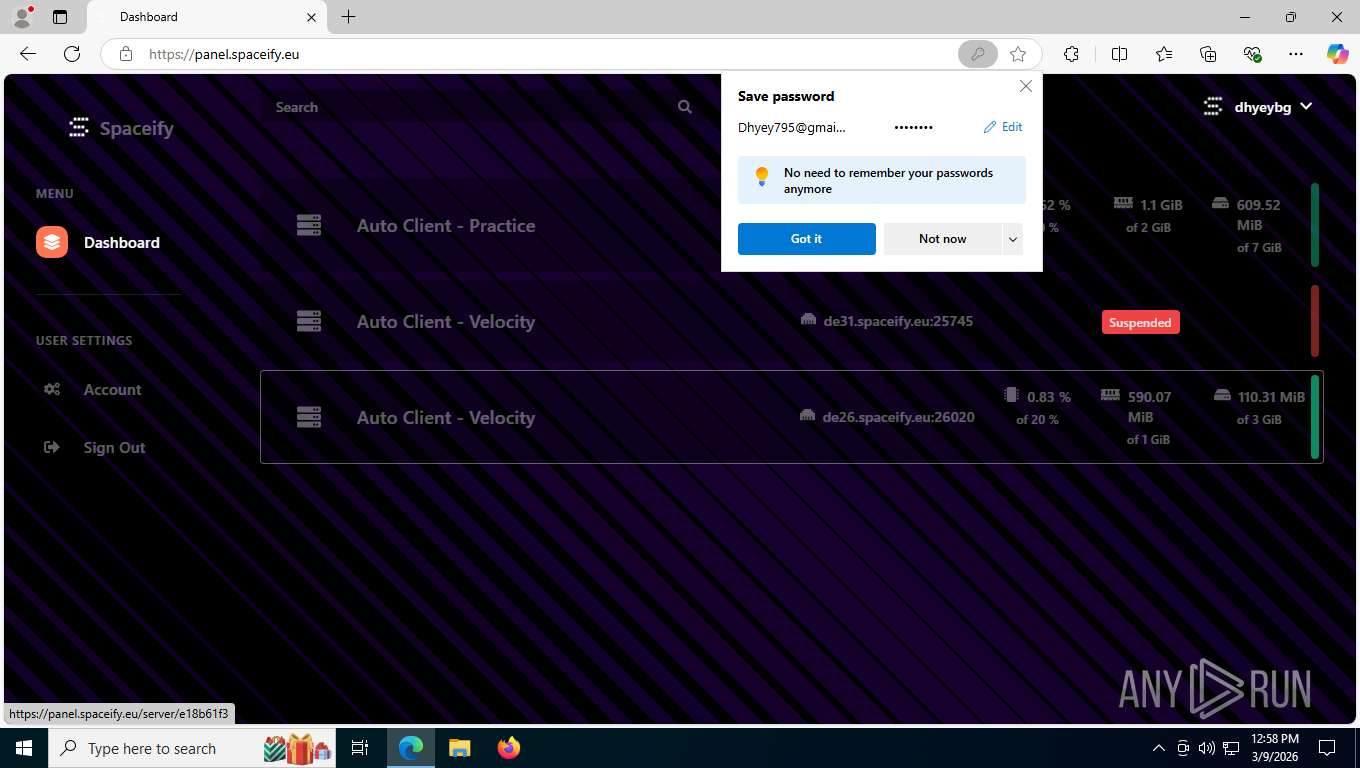Open Account in user settings
The width and height of the screenshot is (1360, 768).
point(109,389)
